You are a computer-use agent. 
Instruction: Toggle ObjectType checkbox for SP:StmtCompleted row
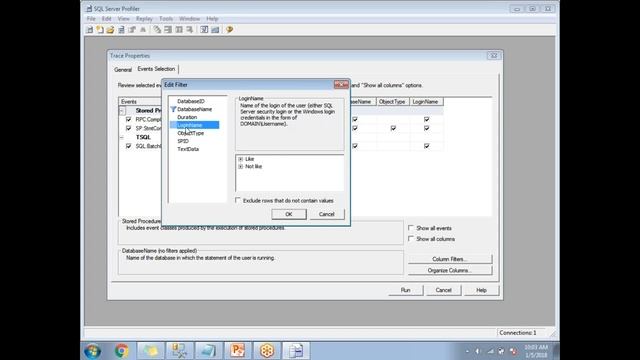click(x=393, y=128)
